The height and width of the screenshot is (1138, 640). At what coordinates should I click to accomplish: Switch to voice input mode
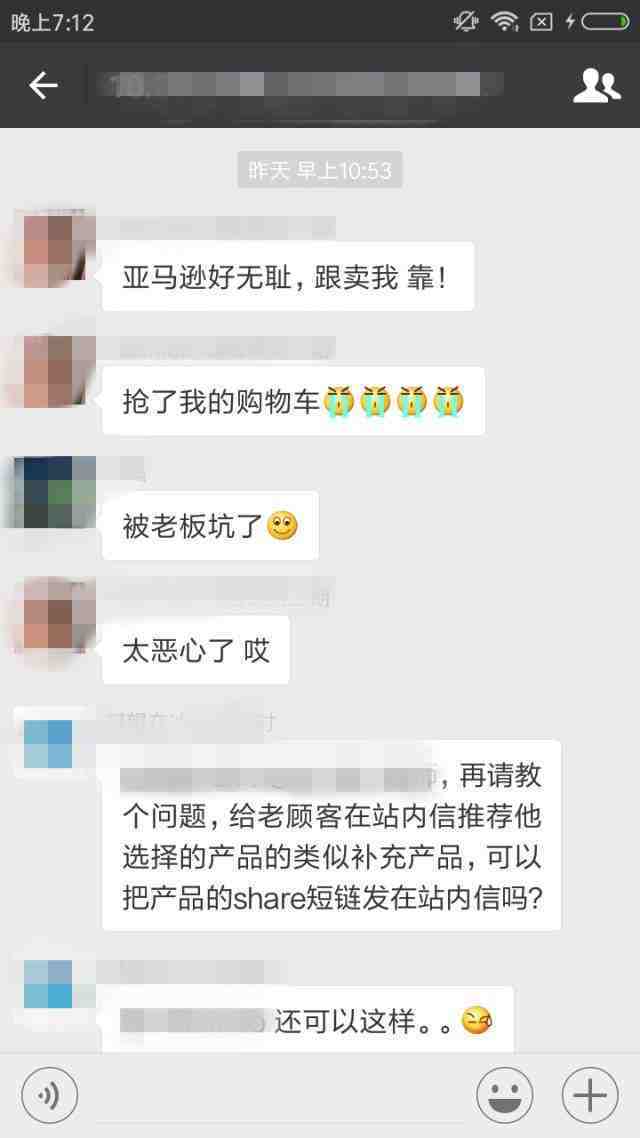[49, 1096]
